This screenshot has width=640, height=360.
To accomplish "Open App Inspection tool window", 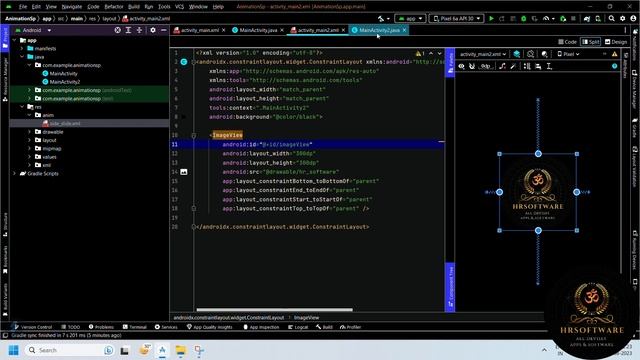I will pos(261,327).
